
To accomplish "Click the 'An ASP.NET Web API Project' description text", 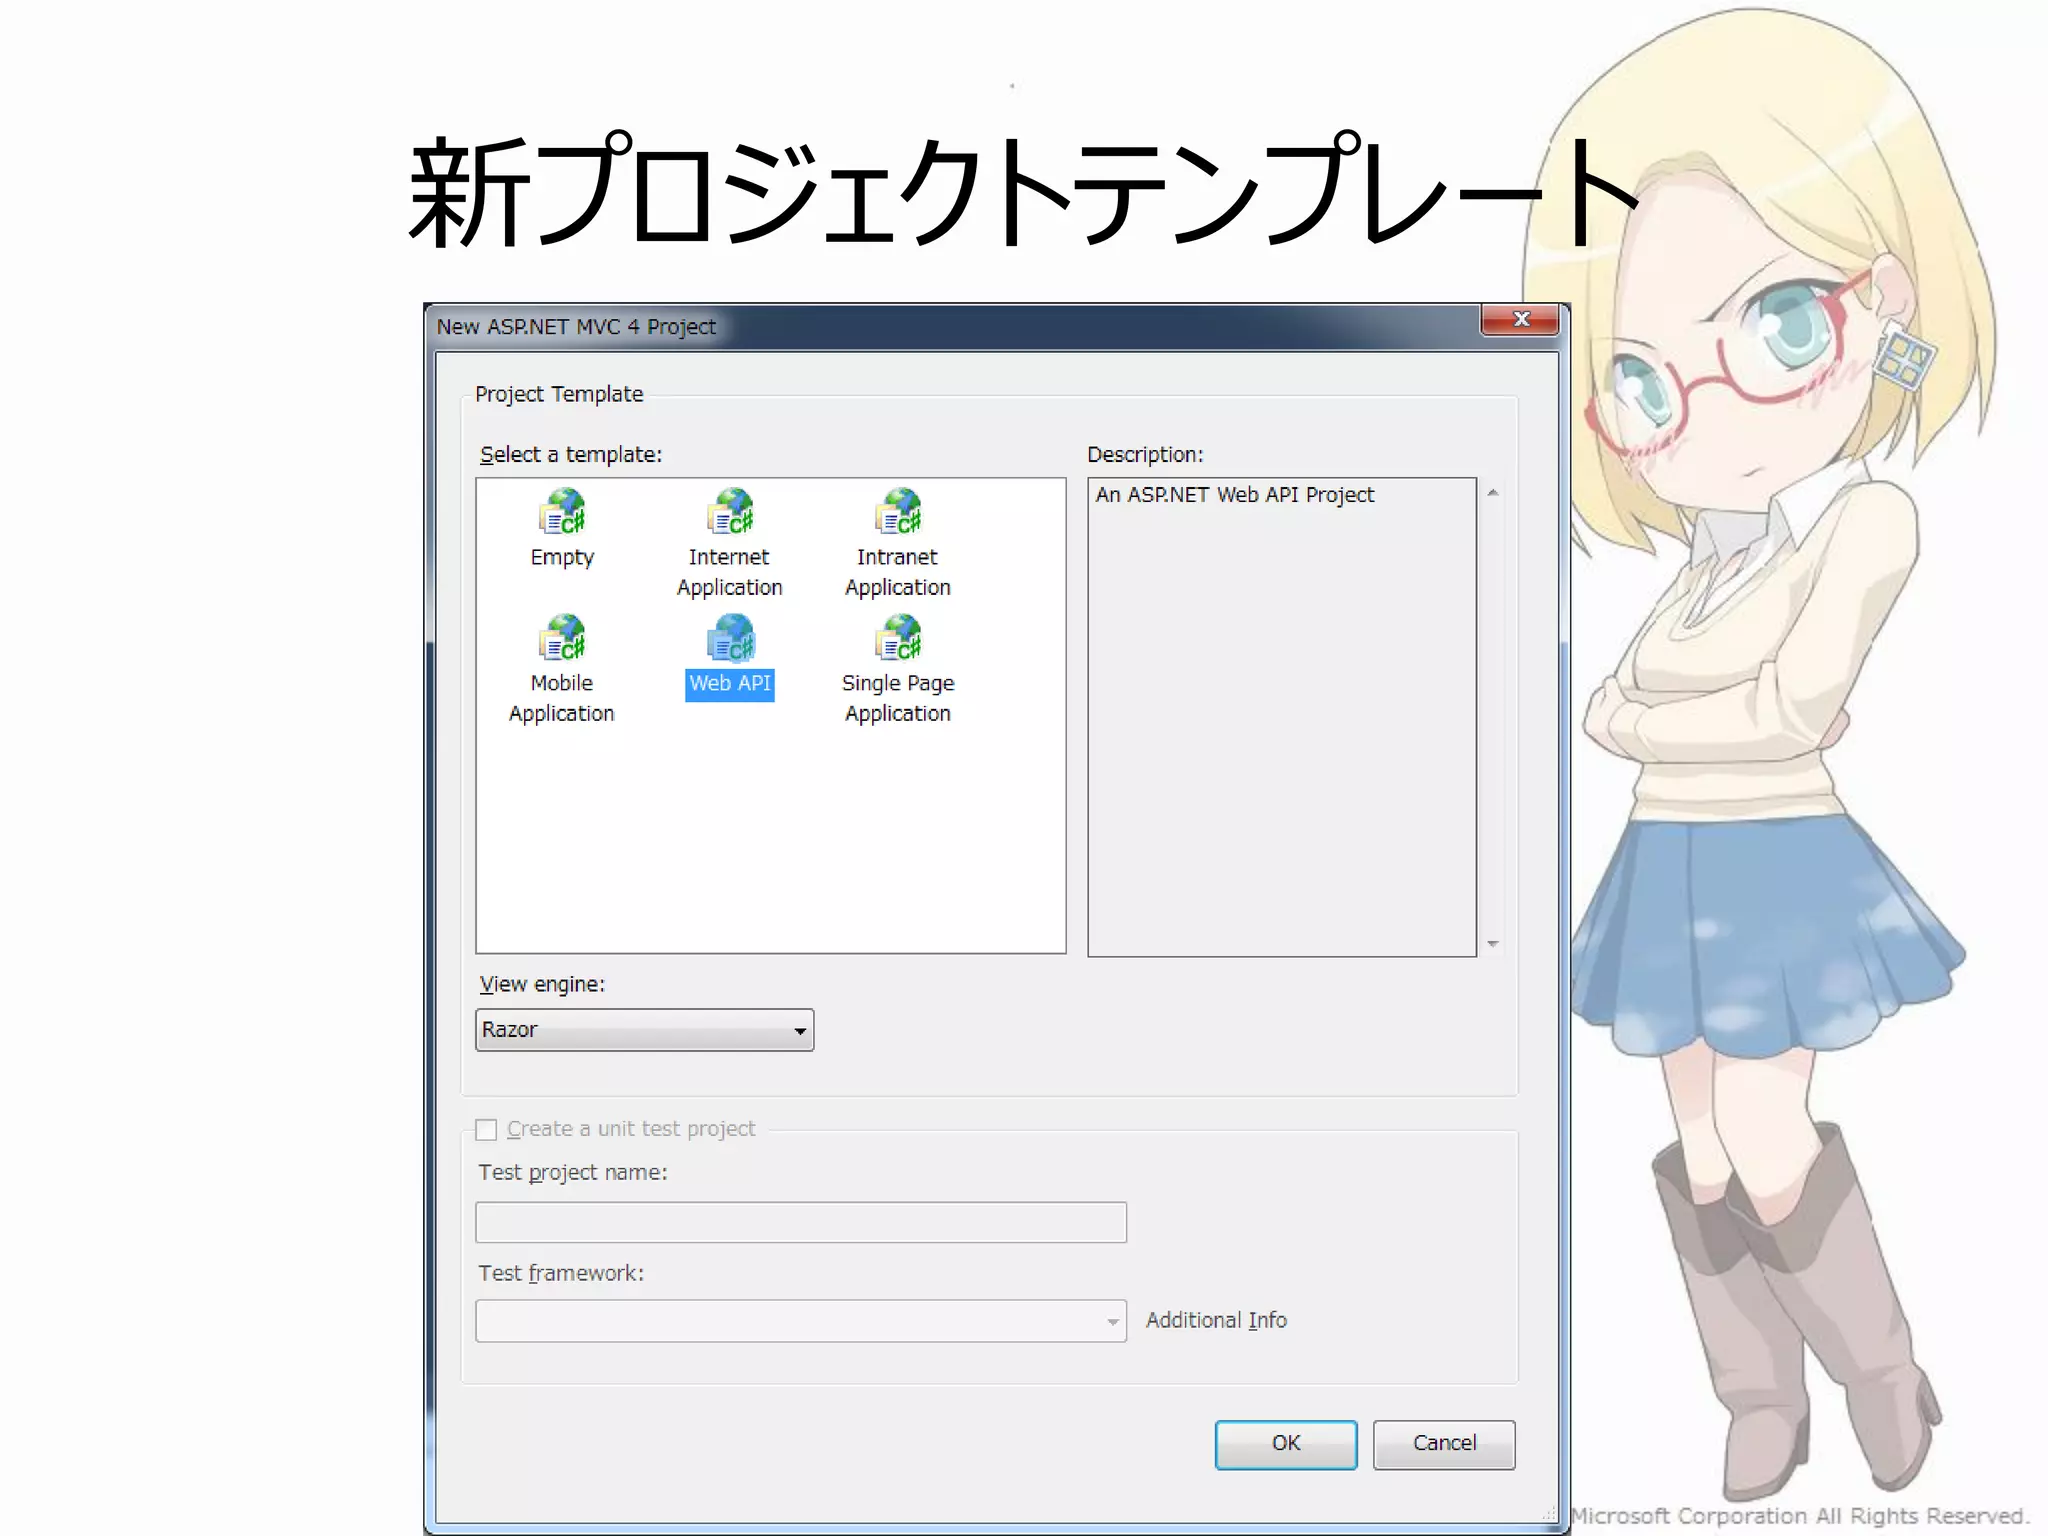I will (x=1234, y=495).
